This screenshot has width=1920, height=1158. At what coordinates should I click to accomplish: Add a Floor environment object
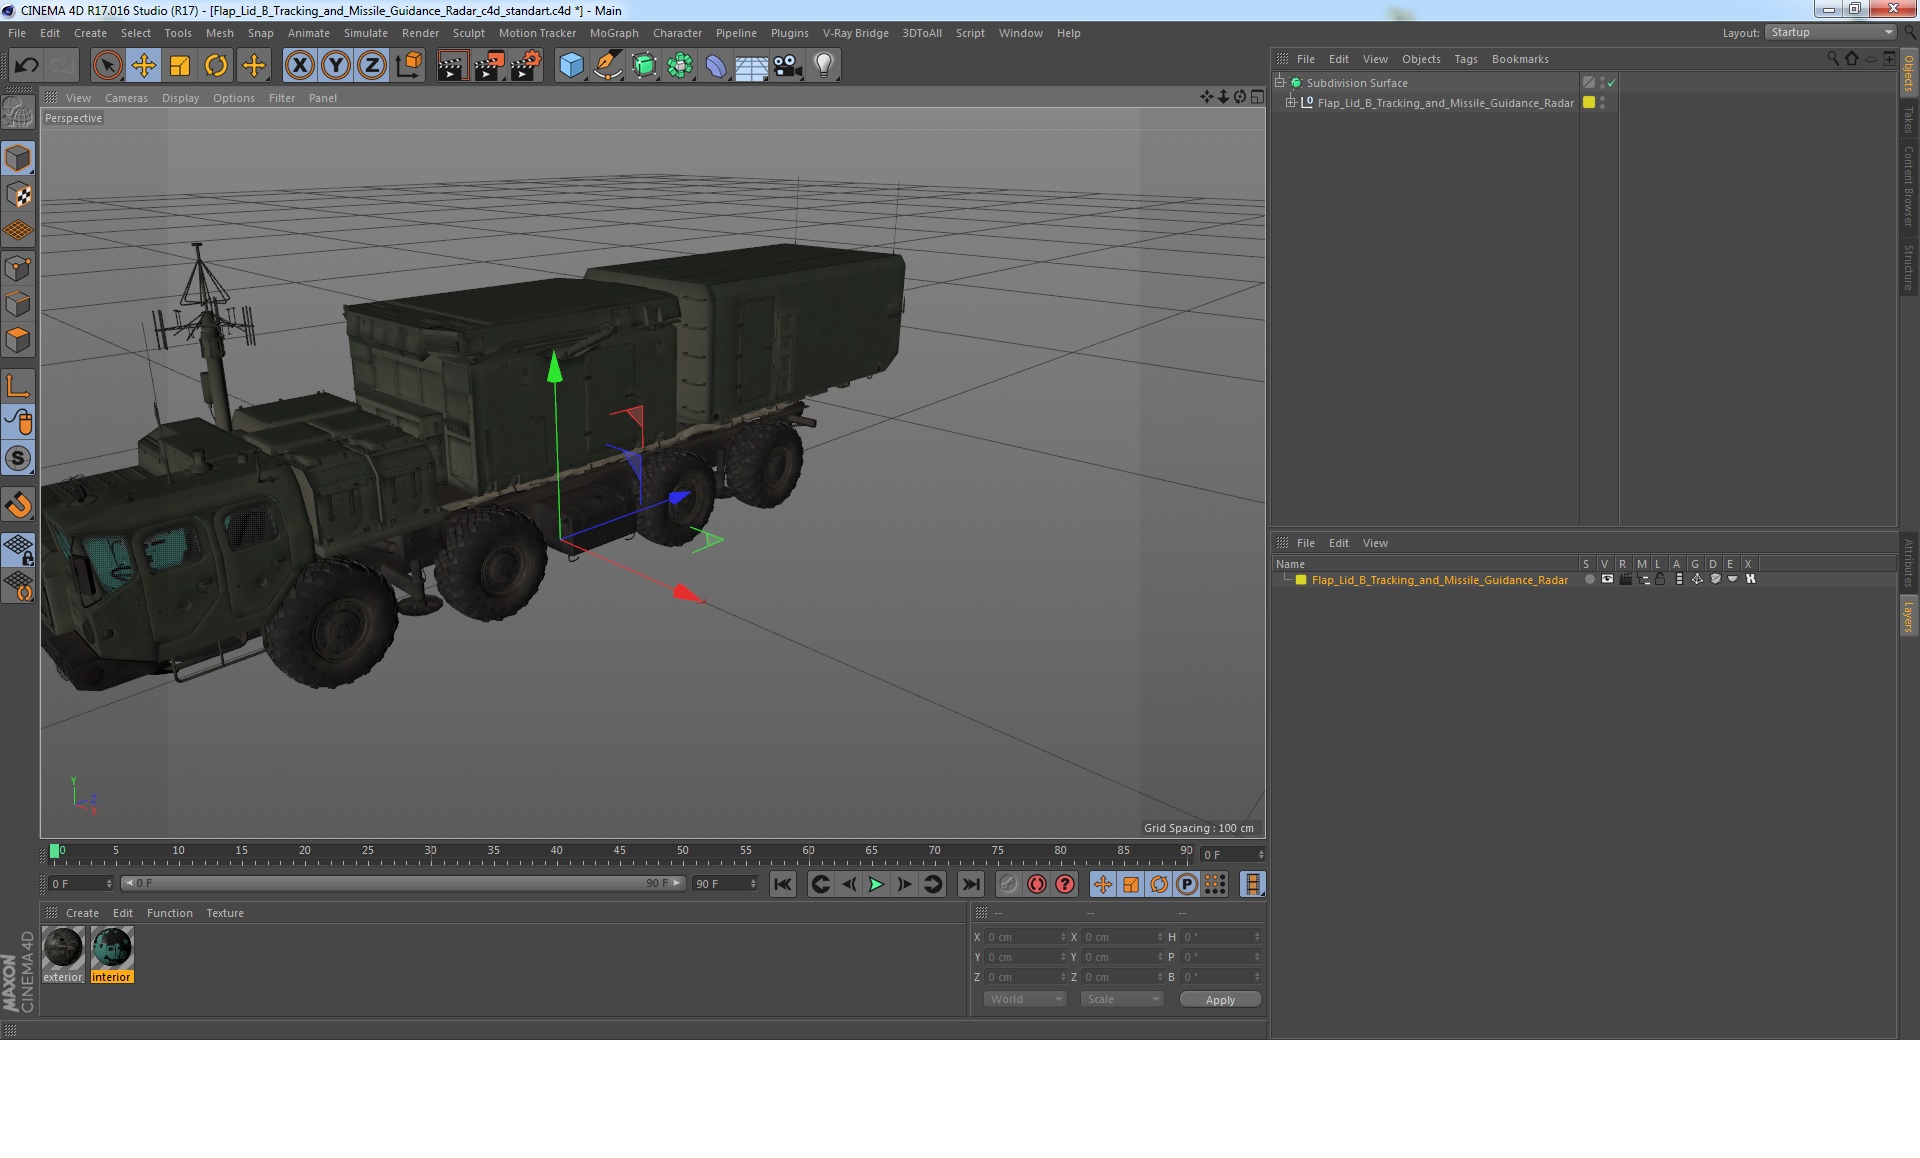751,66
